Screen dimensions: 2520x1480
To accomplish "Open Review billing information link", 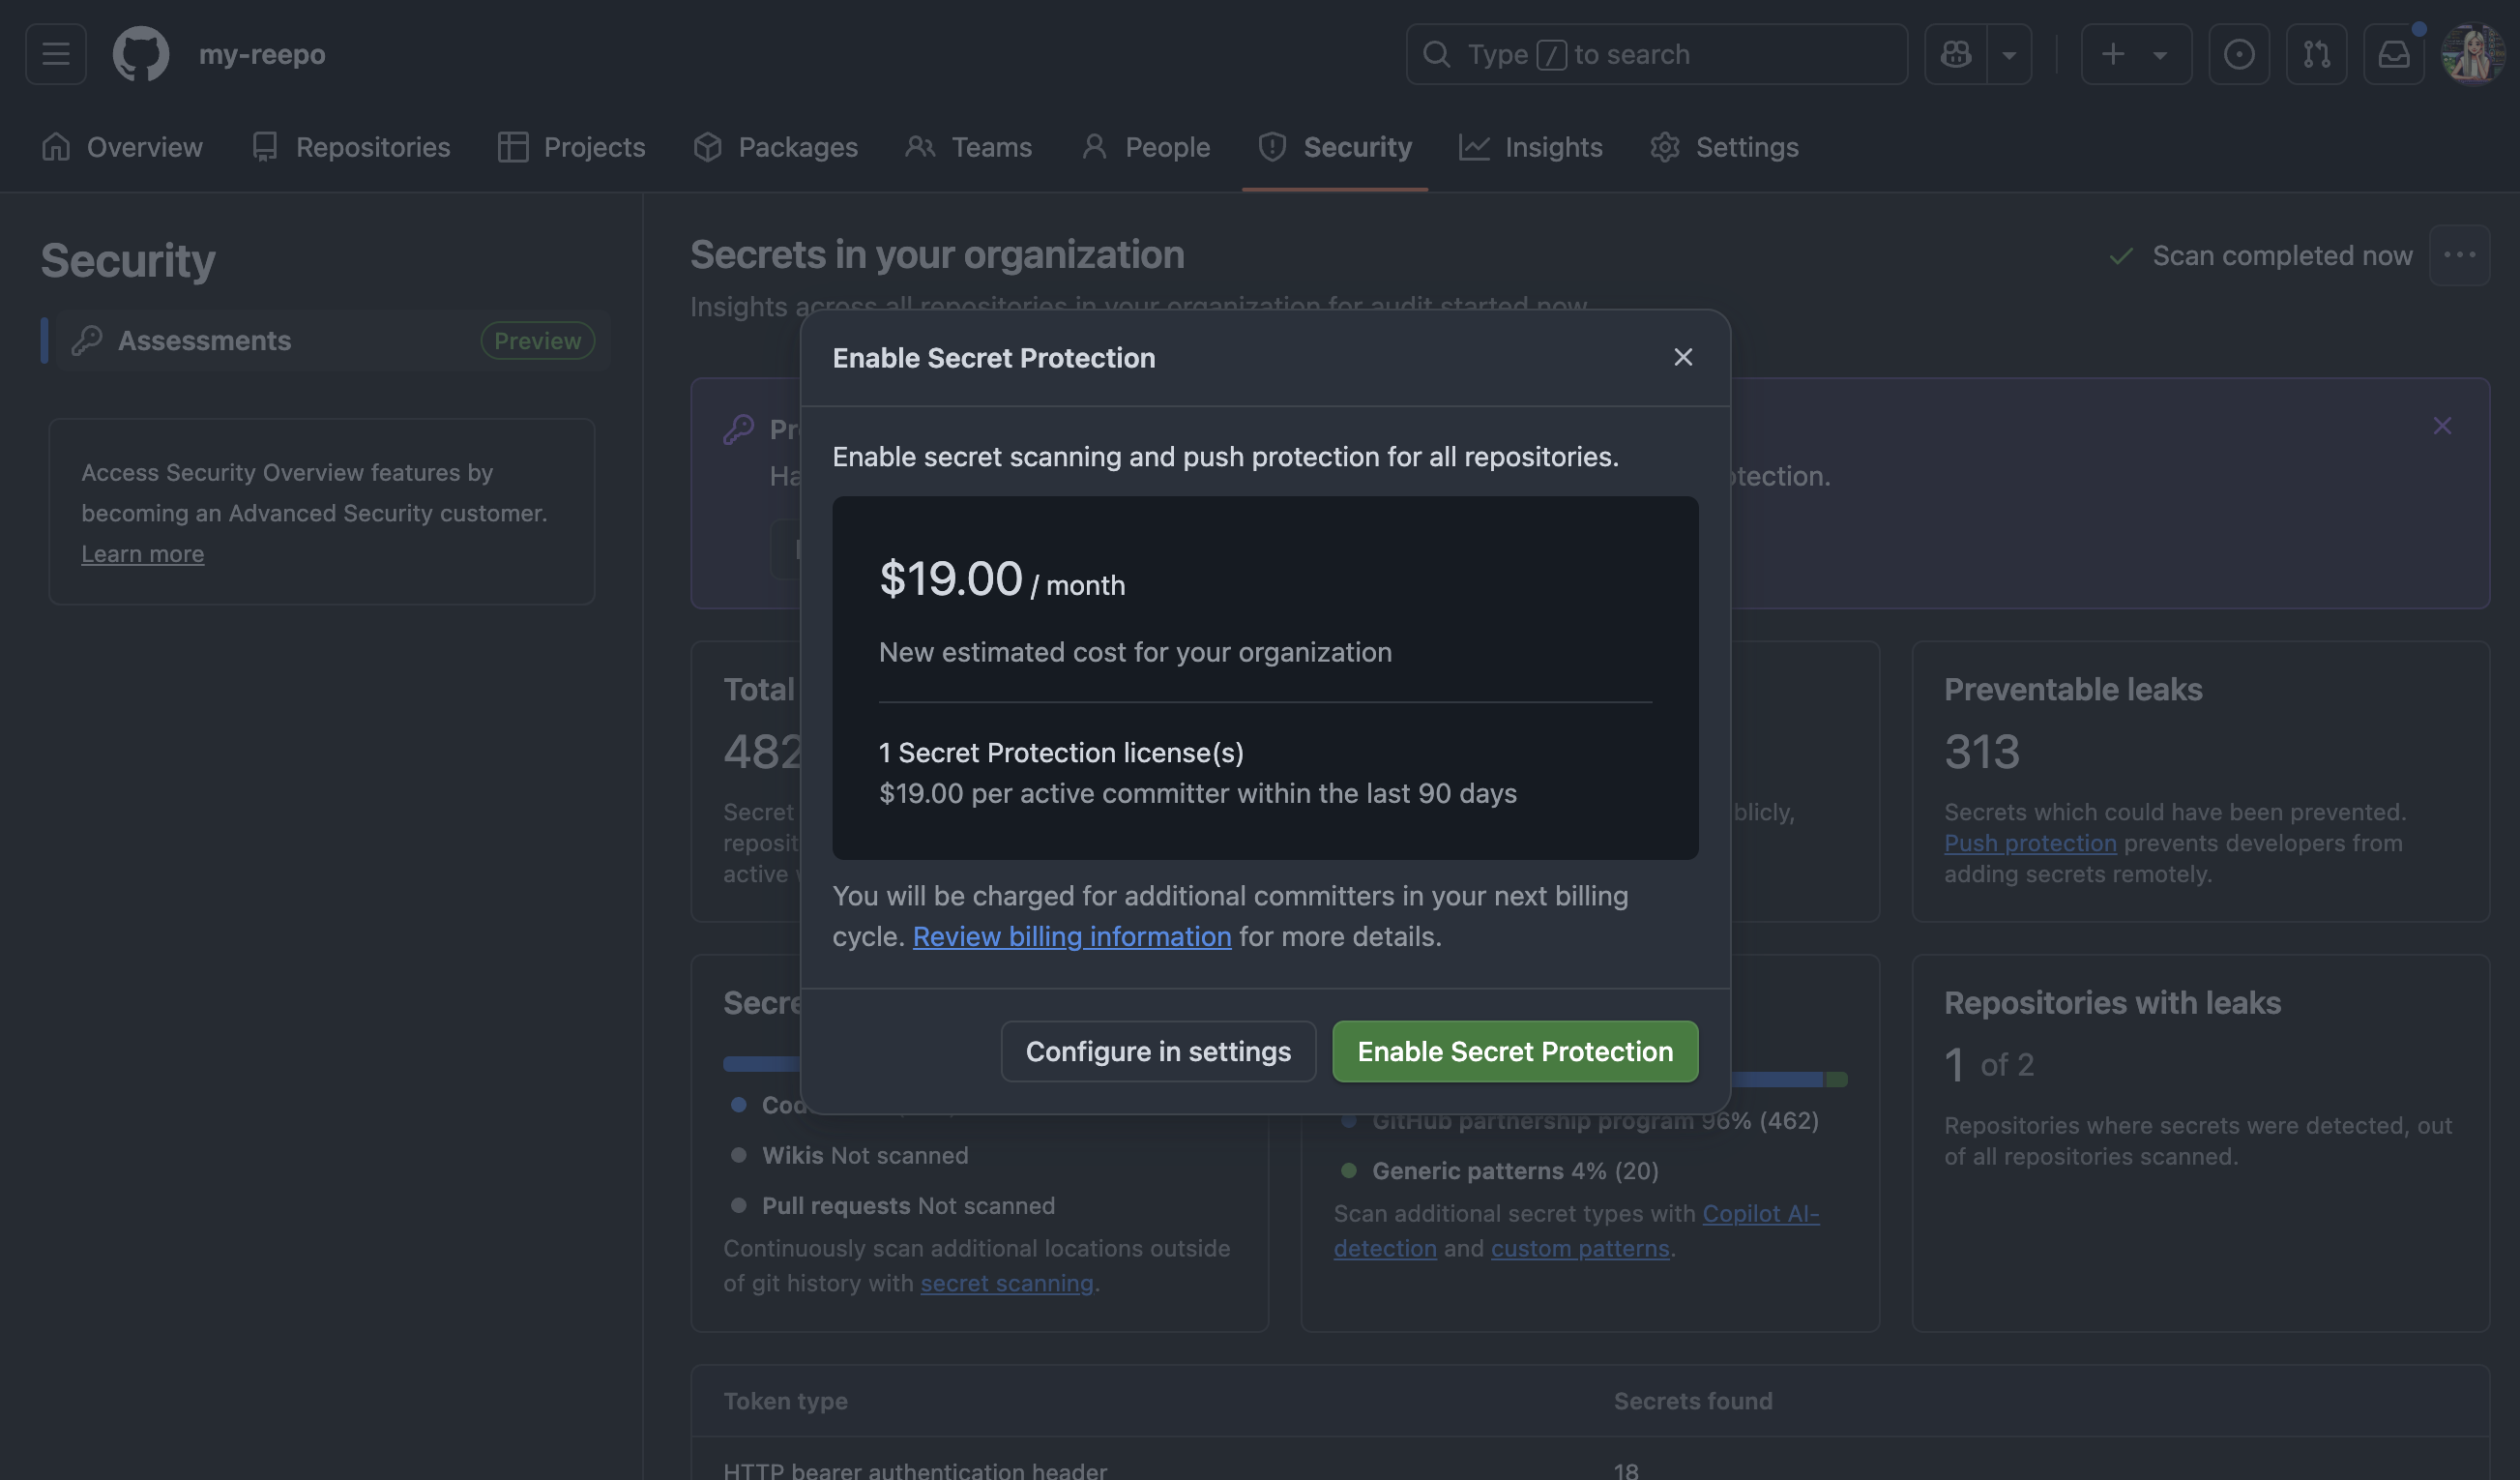I will (x=1071, y=936).
